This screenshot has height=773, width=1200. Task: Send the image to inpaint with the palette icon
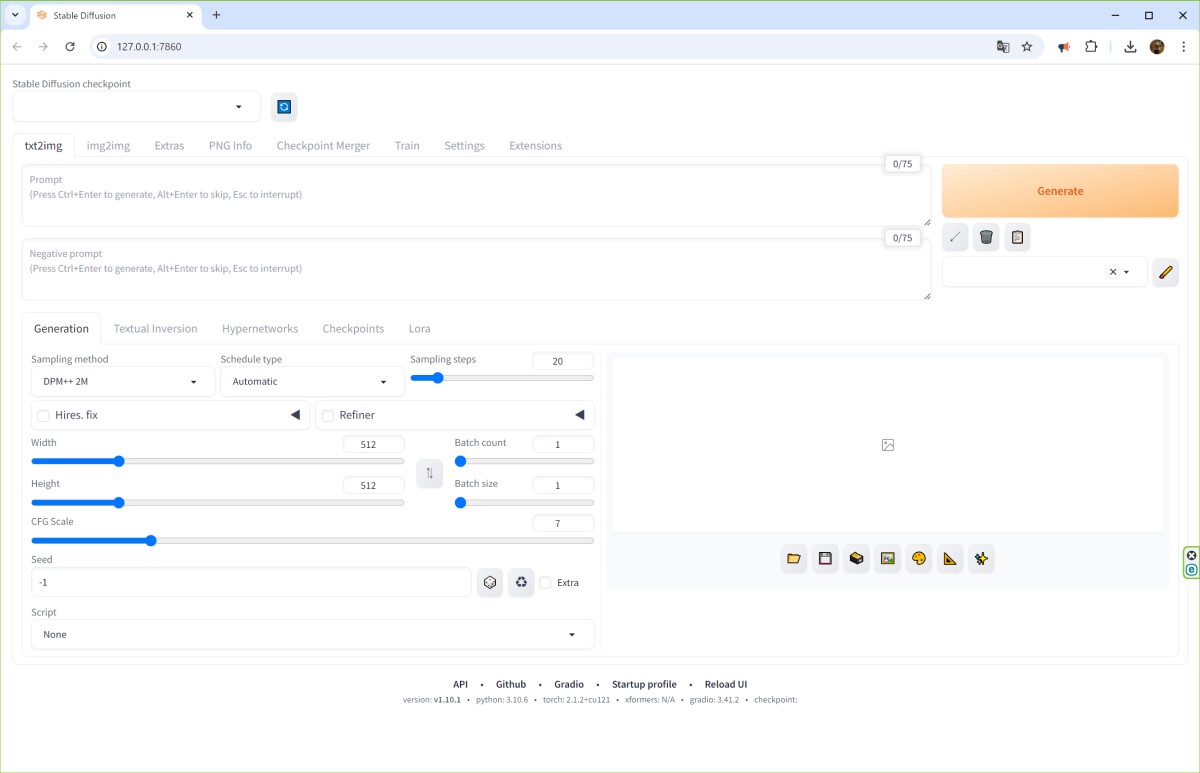coord(919,558)
